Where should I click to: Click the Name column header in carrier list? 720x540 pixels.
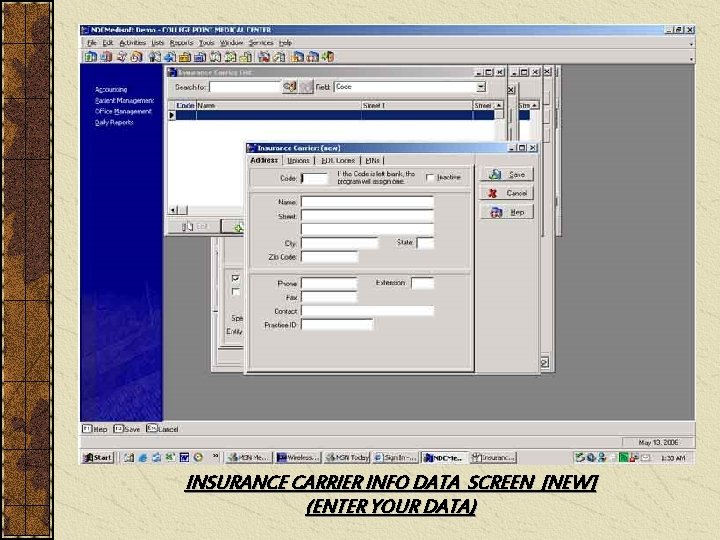279,106
